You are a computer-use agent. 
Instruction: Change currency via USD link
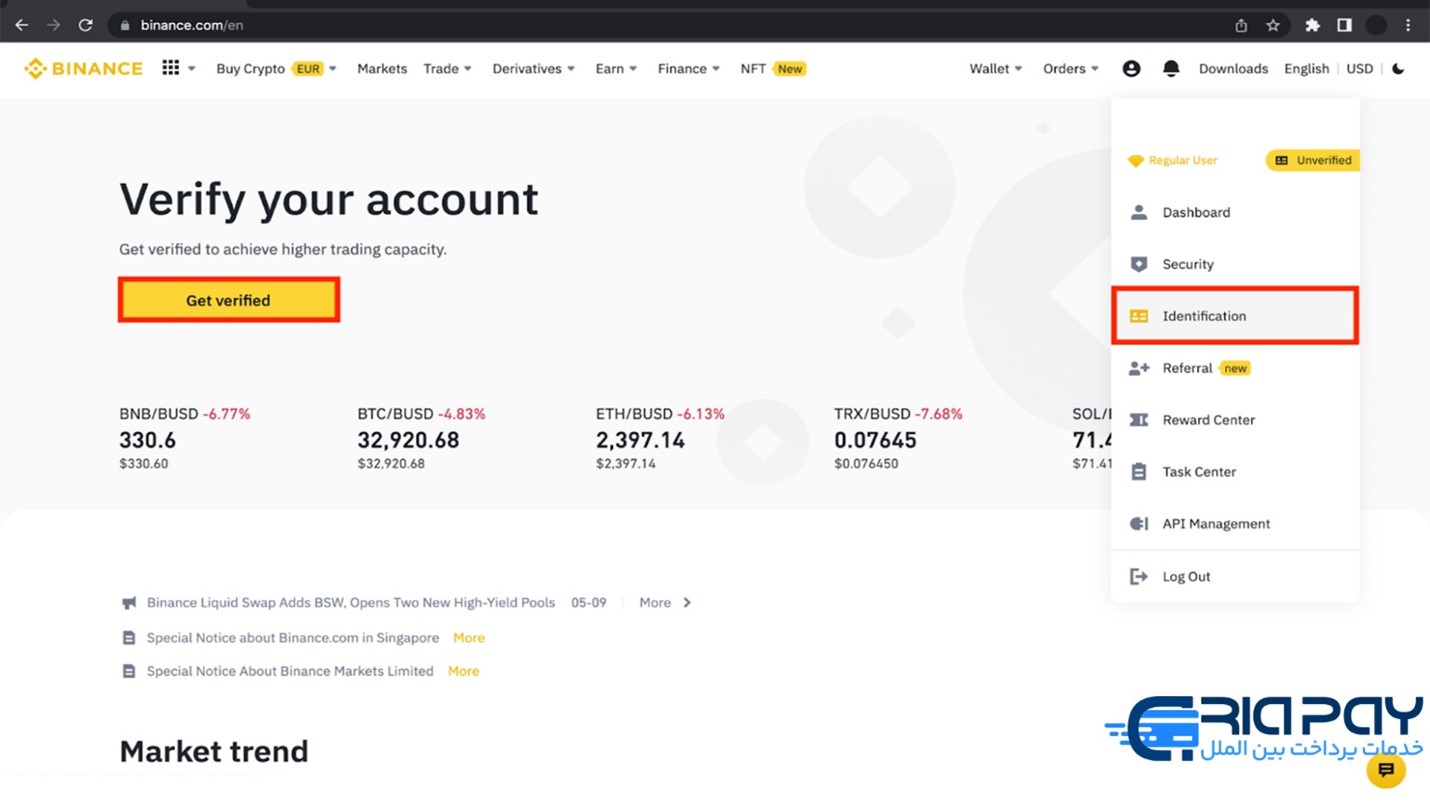[x=1359, y=68]
